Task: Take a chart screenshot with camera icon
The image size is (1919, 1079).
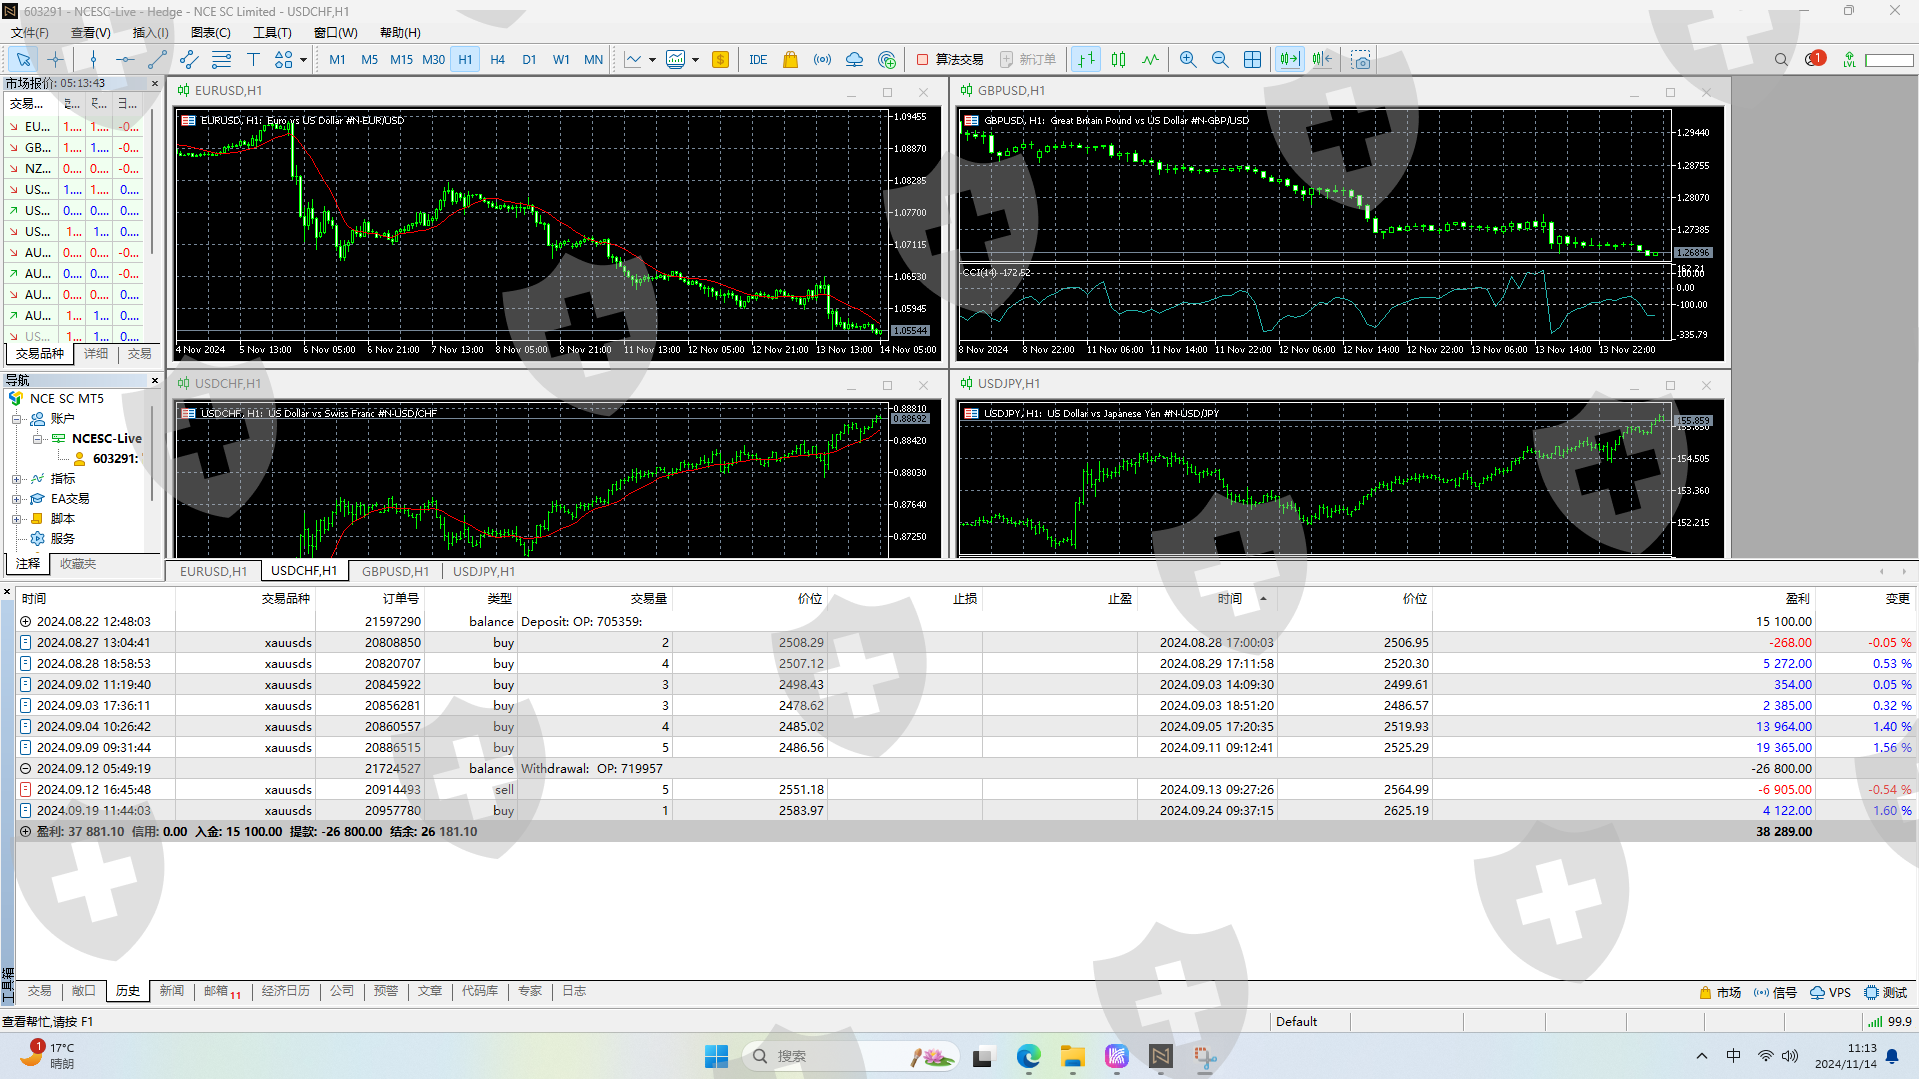Action: pos(1360,60)
